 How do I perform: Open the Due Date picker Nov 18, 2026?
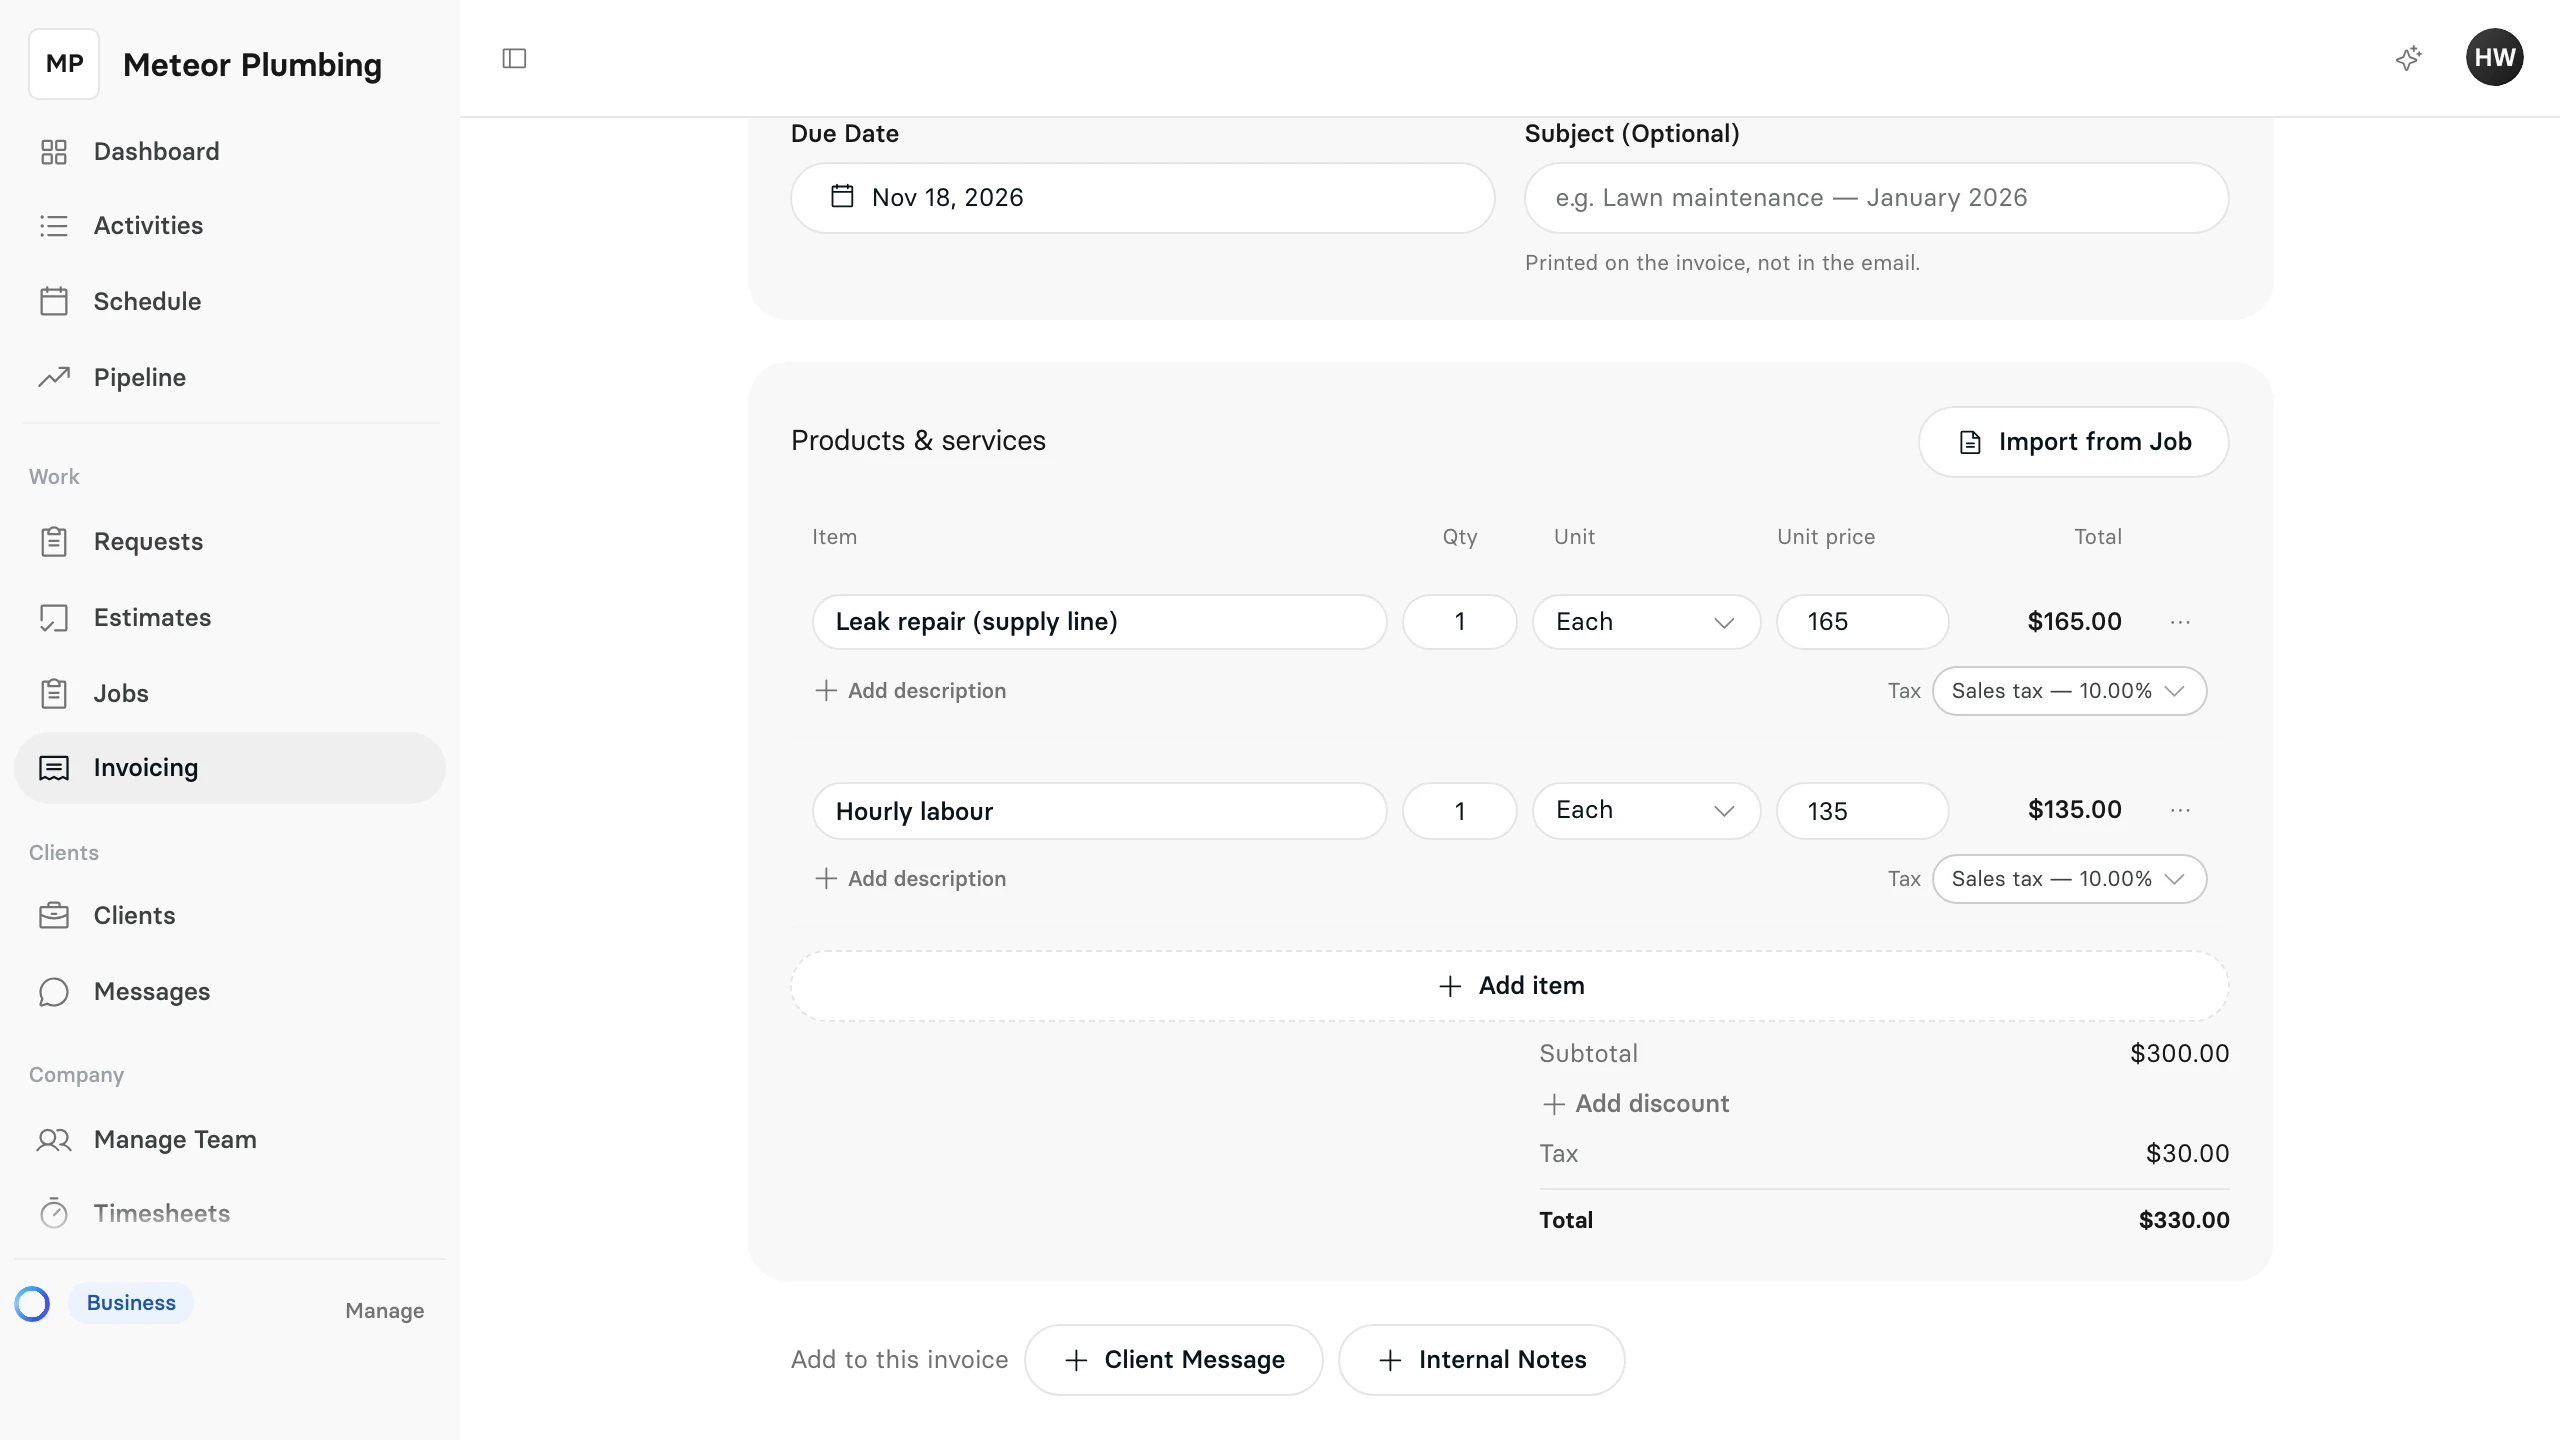(x=1142, y=198)
